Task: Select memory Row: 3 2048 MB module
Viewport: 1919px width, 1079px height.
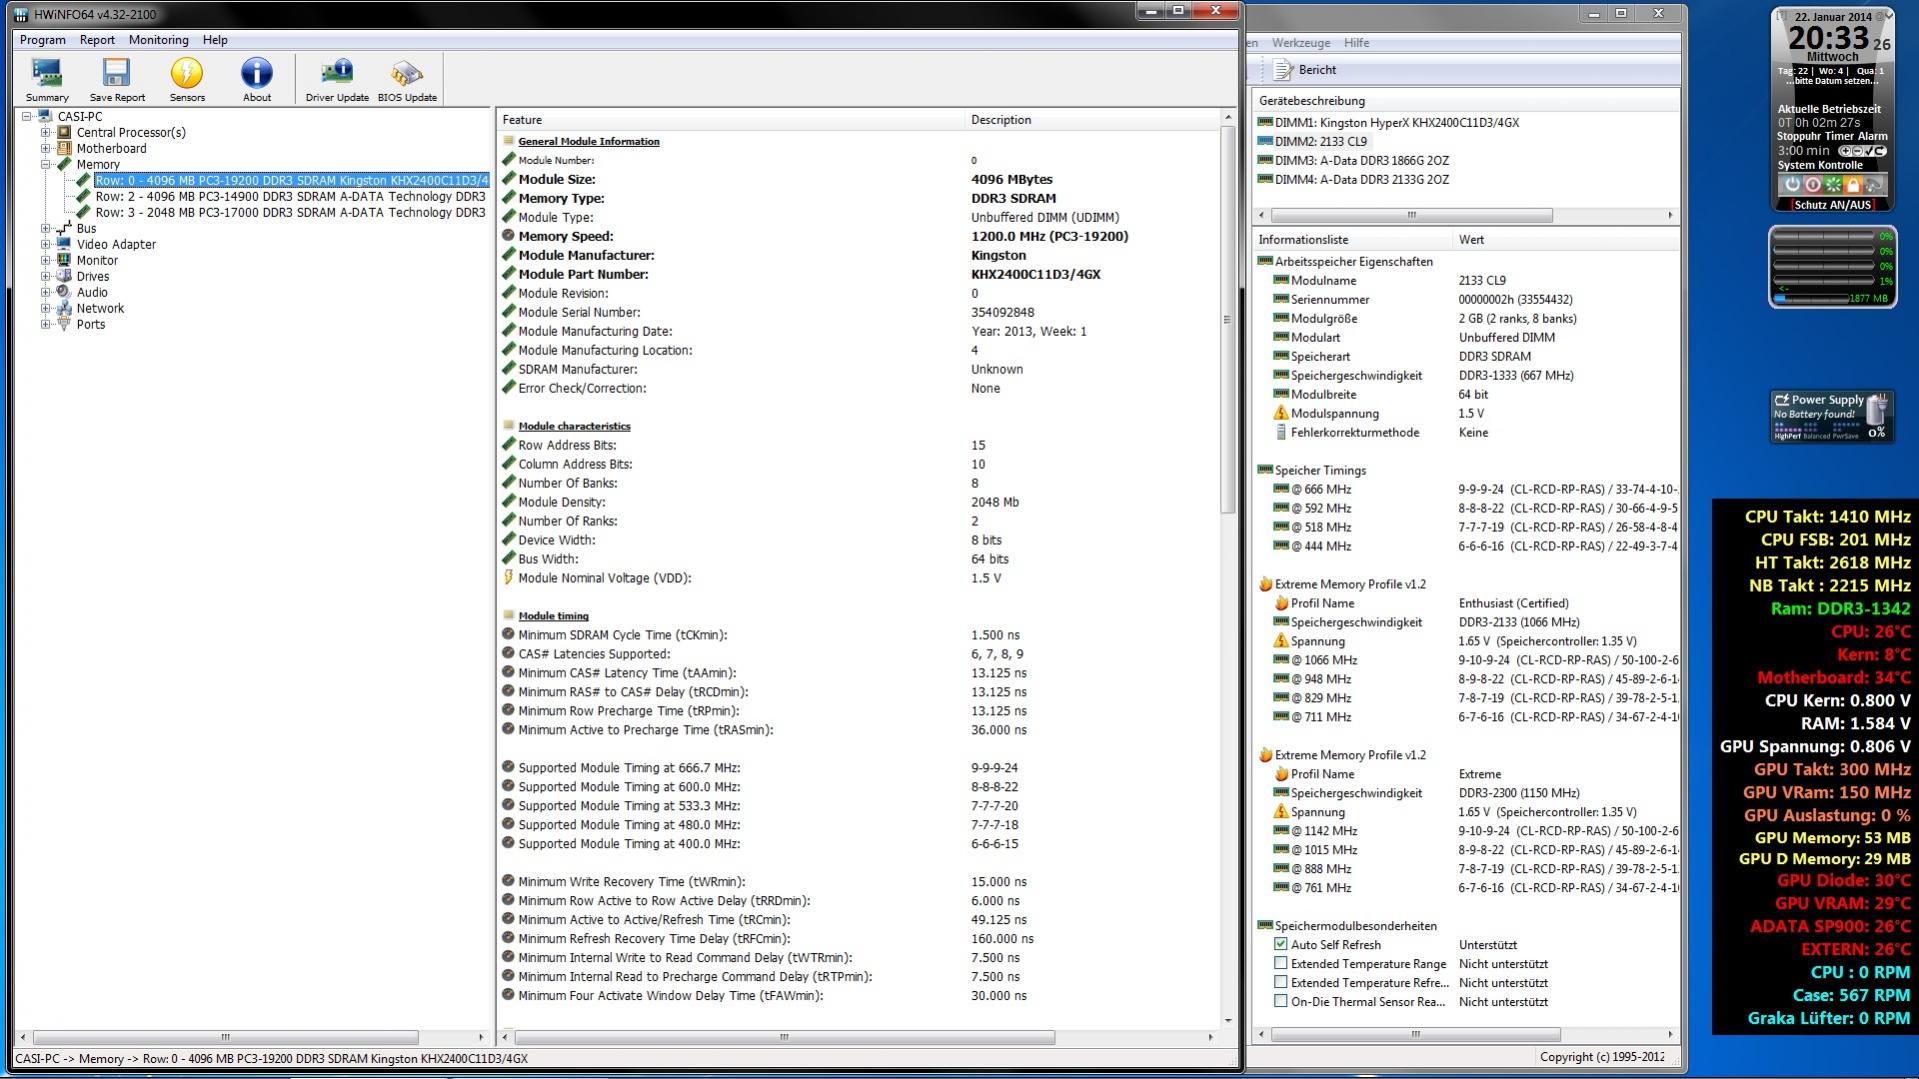Action: [x=290, y=212]
